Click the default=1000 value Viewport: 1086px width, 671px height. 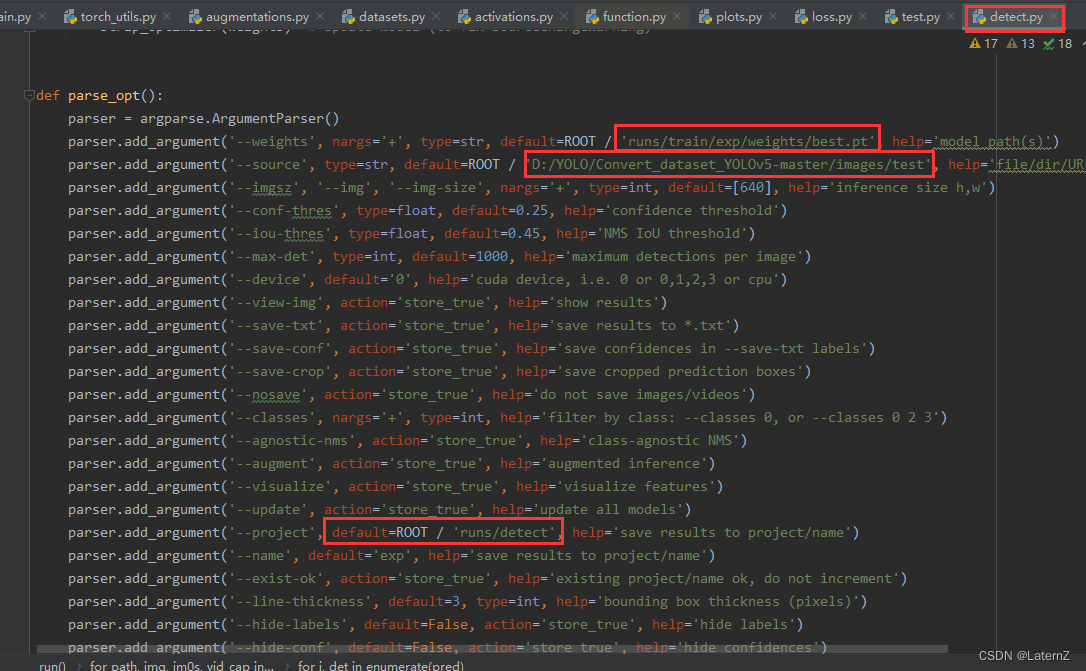[460, 256]
